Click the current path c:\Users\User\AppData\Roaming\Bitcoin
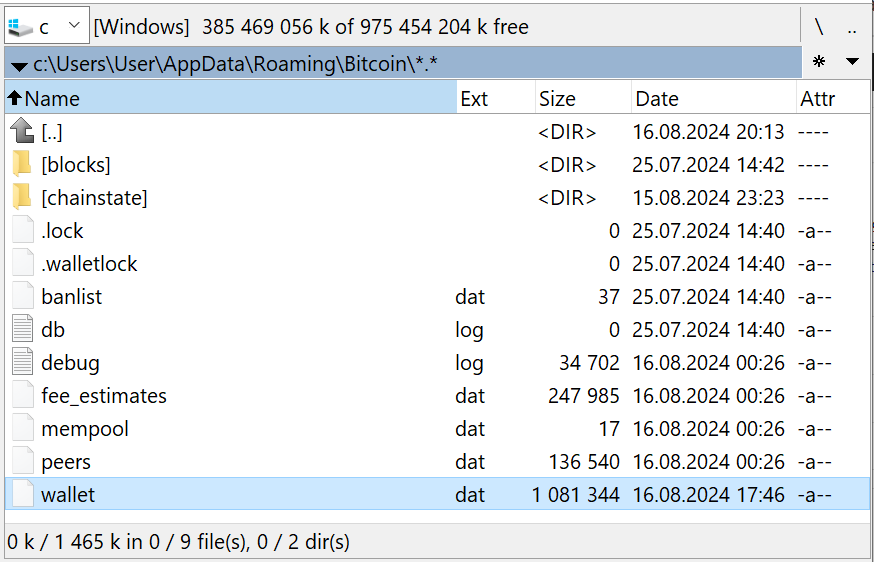874x562 pixels. click(x=235, y=64)
